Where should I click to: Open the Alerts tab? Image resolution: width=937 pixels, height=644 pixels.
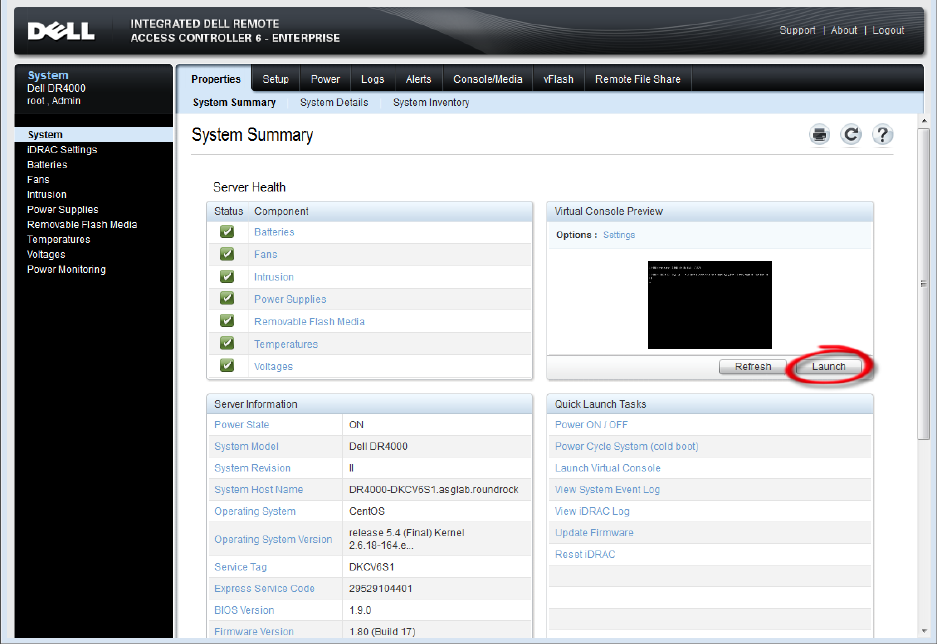[418, 79]
